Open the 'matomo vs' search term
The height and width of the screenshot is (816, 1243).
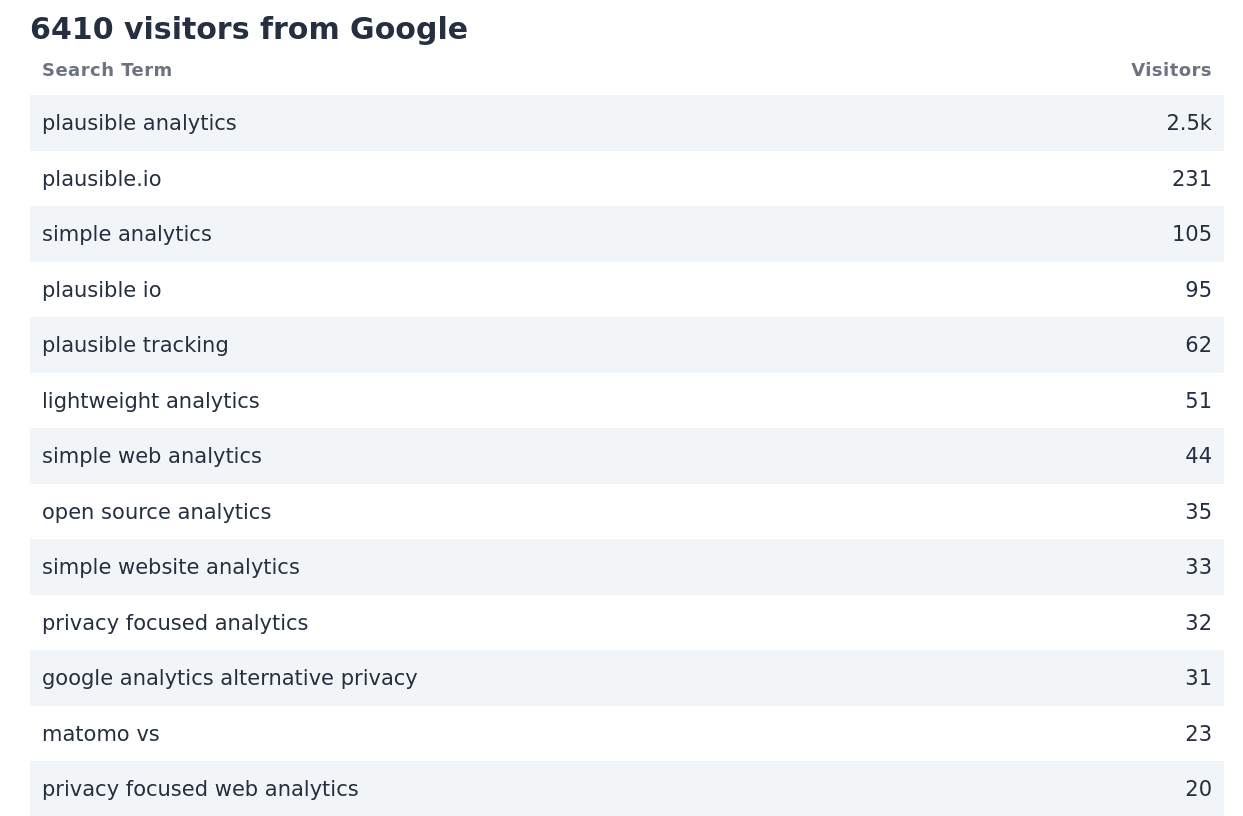100,733
